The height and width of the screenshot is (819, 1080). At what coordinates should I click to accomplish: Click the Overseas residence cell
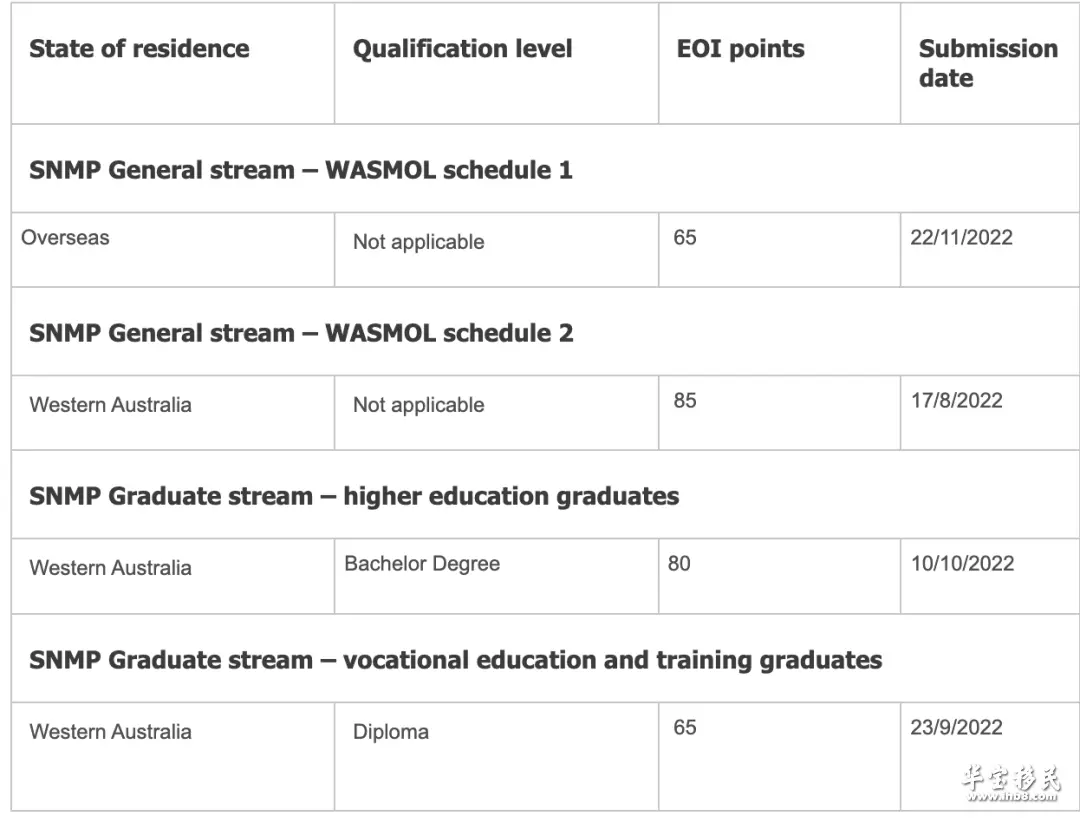pos(65,238)
